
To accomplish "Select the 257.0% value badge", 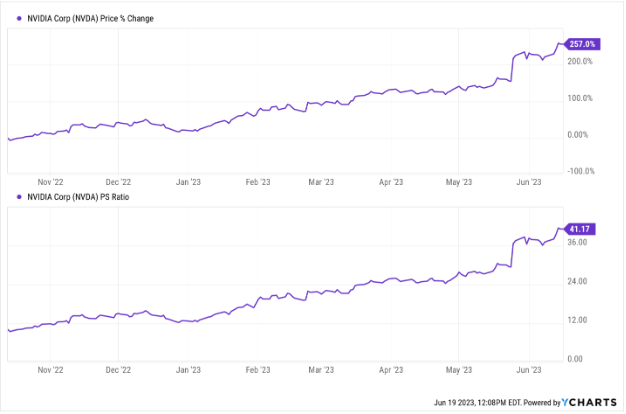I will pos(582,44).
